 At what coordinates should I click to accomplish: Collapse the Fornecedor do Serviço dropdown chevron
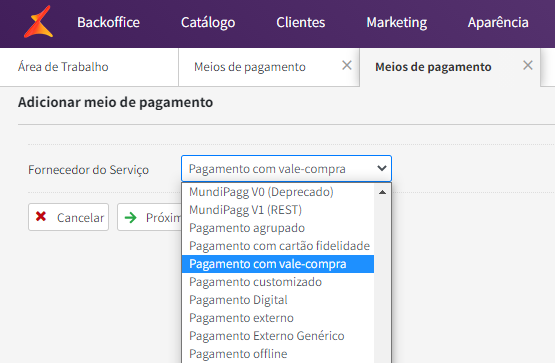(x=382, y=168)
